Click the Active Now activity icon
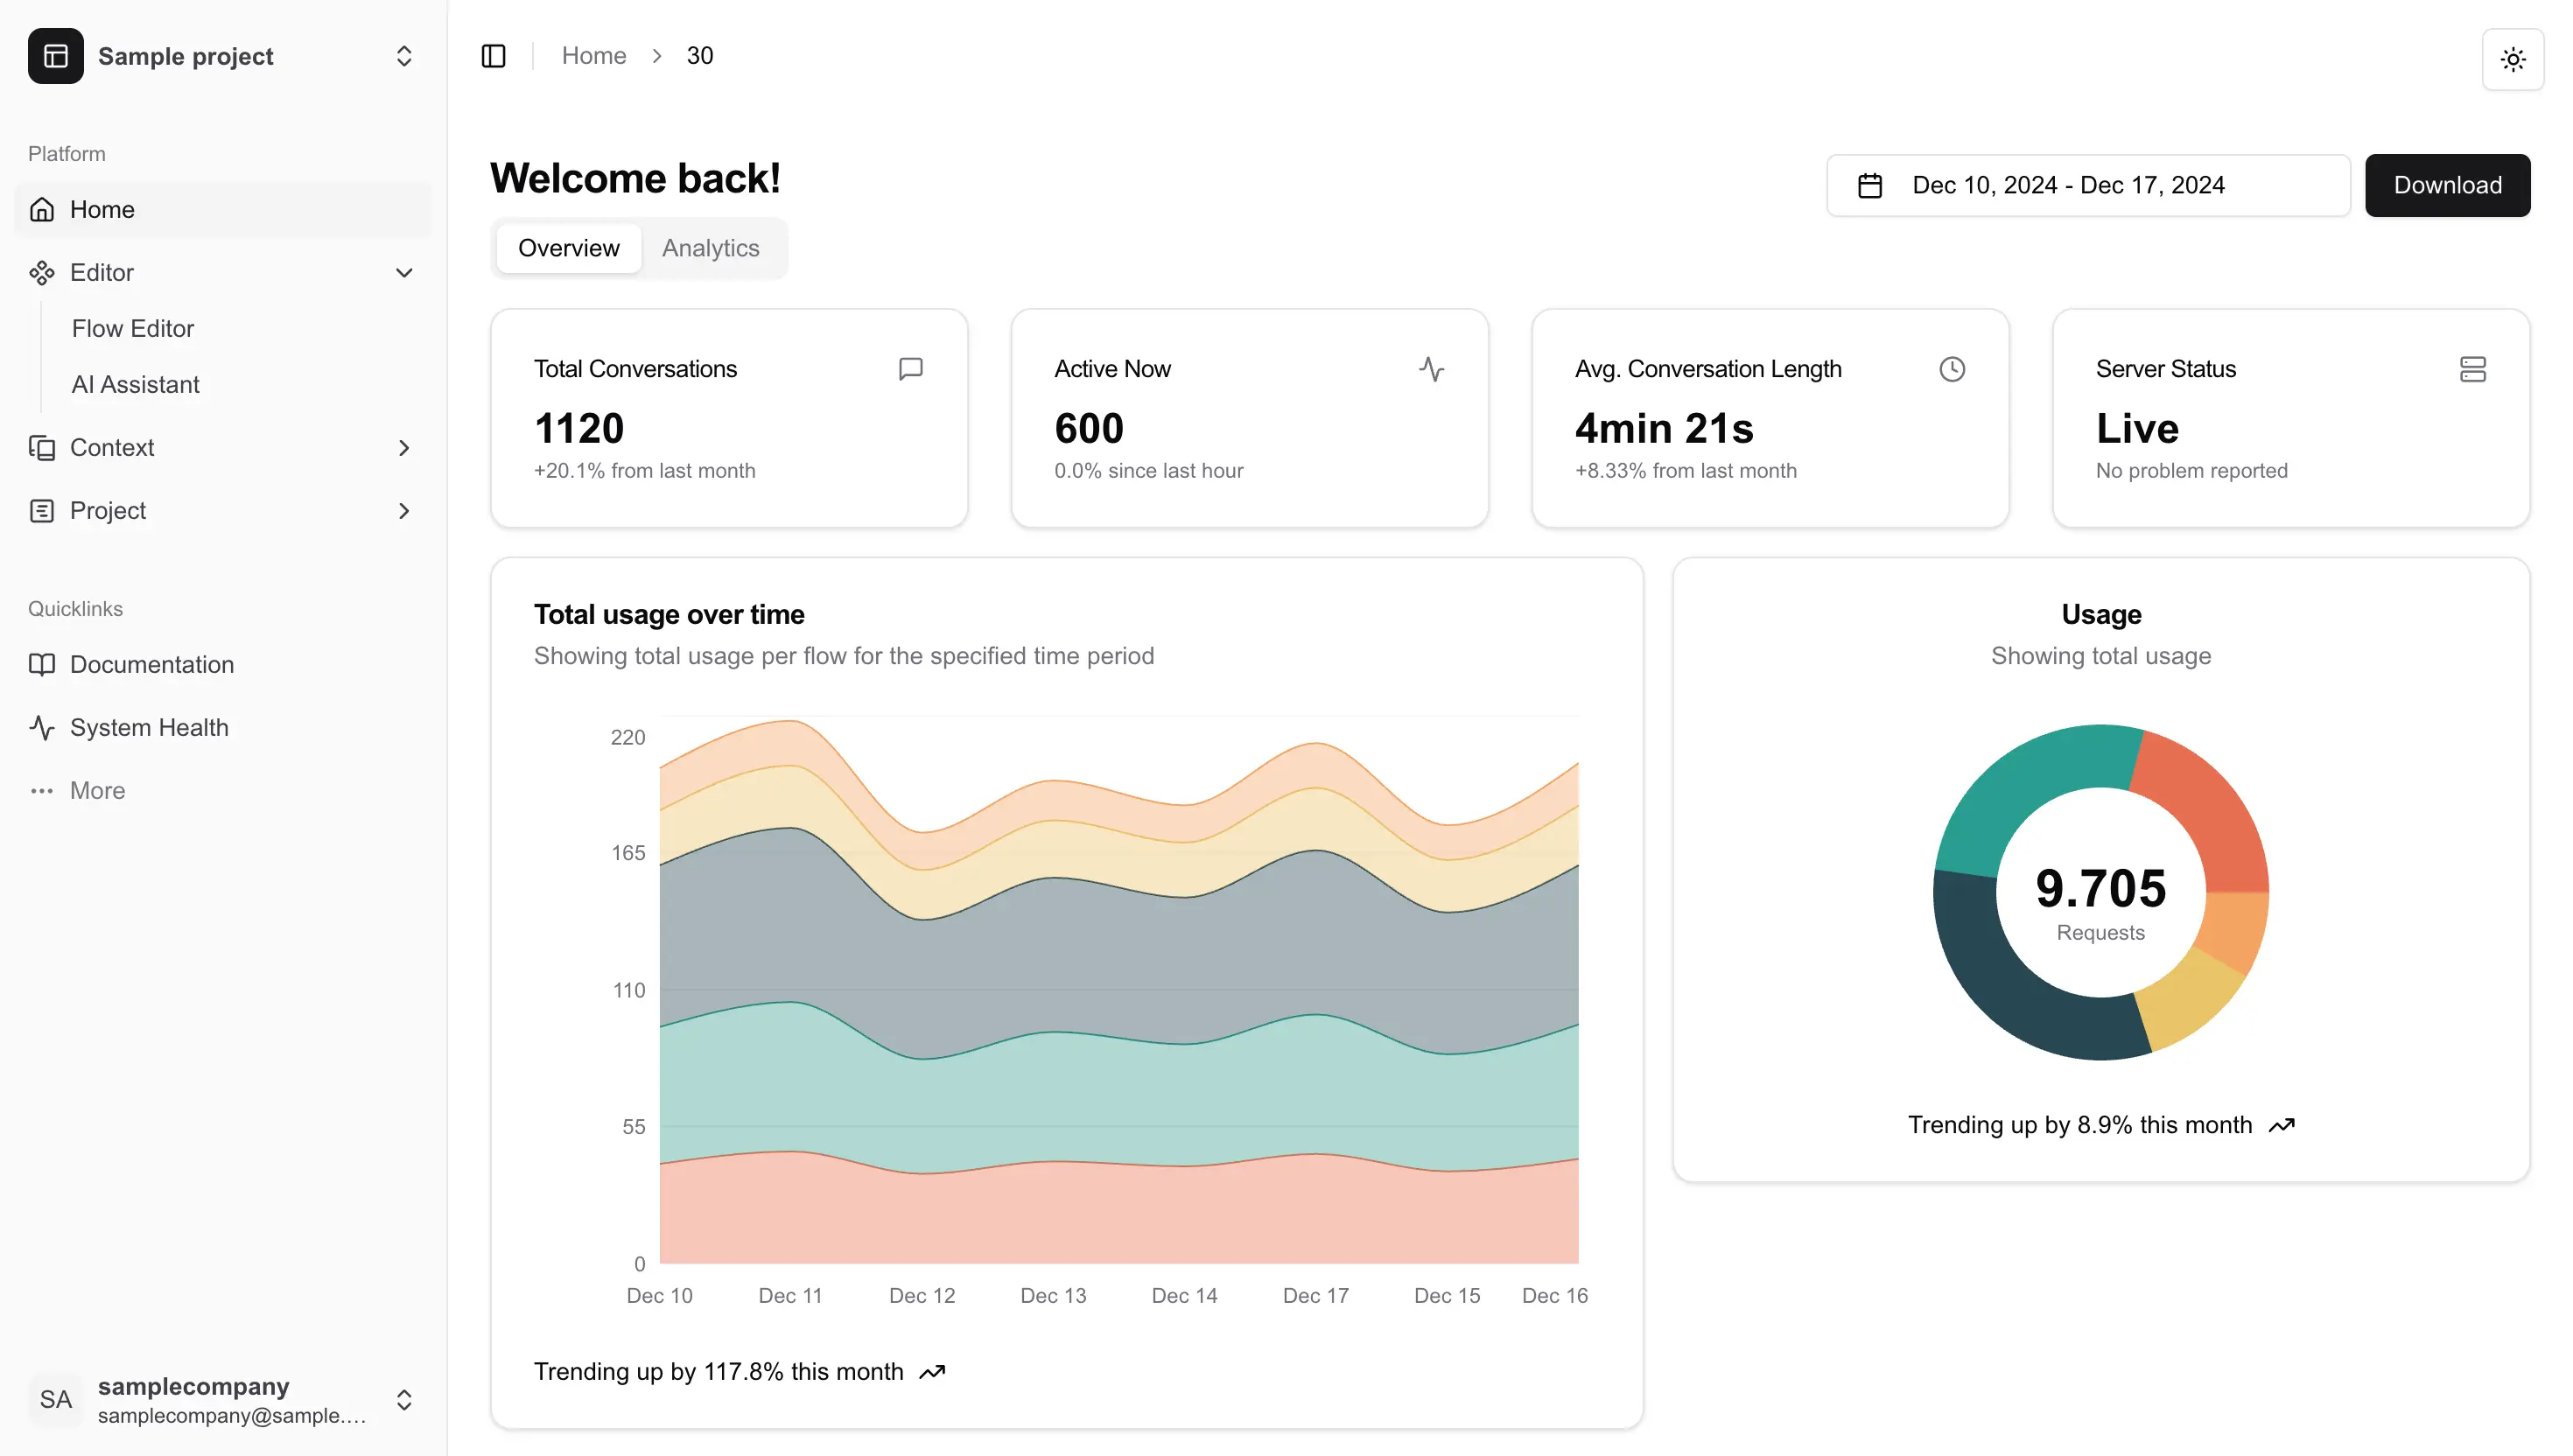 (1433, 369)
